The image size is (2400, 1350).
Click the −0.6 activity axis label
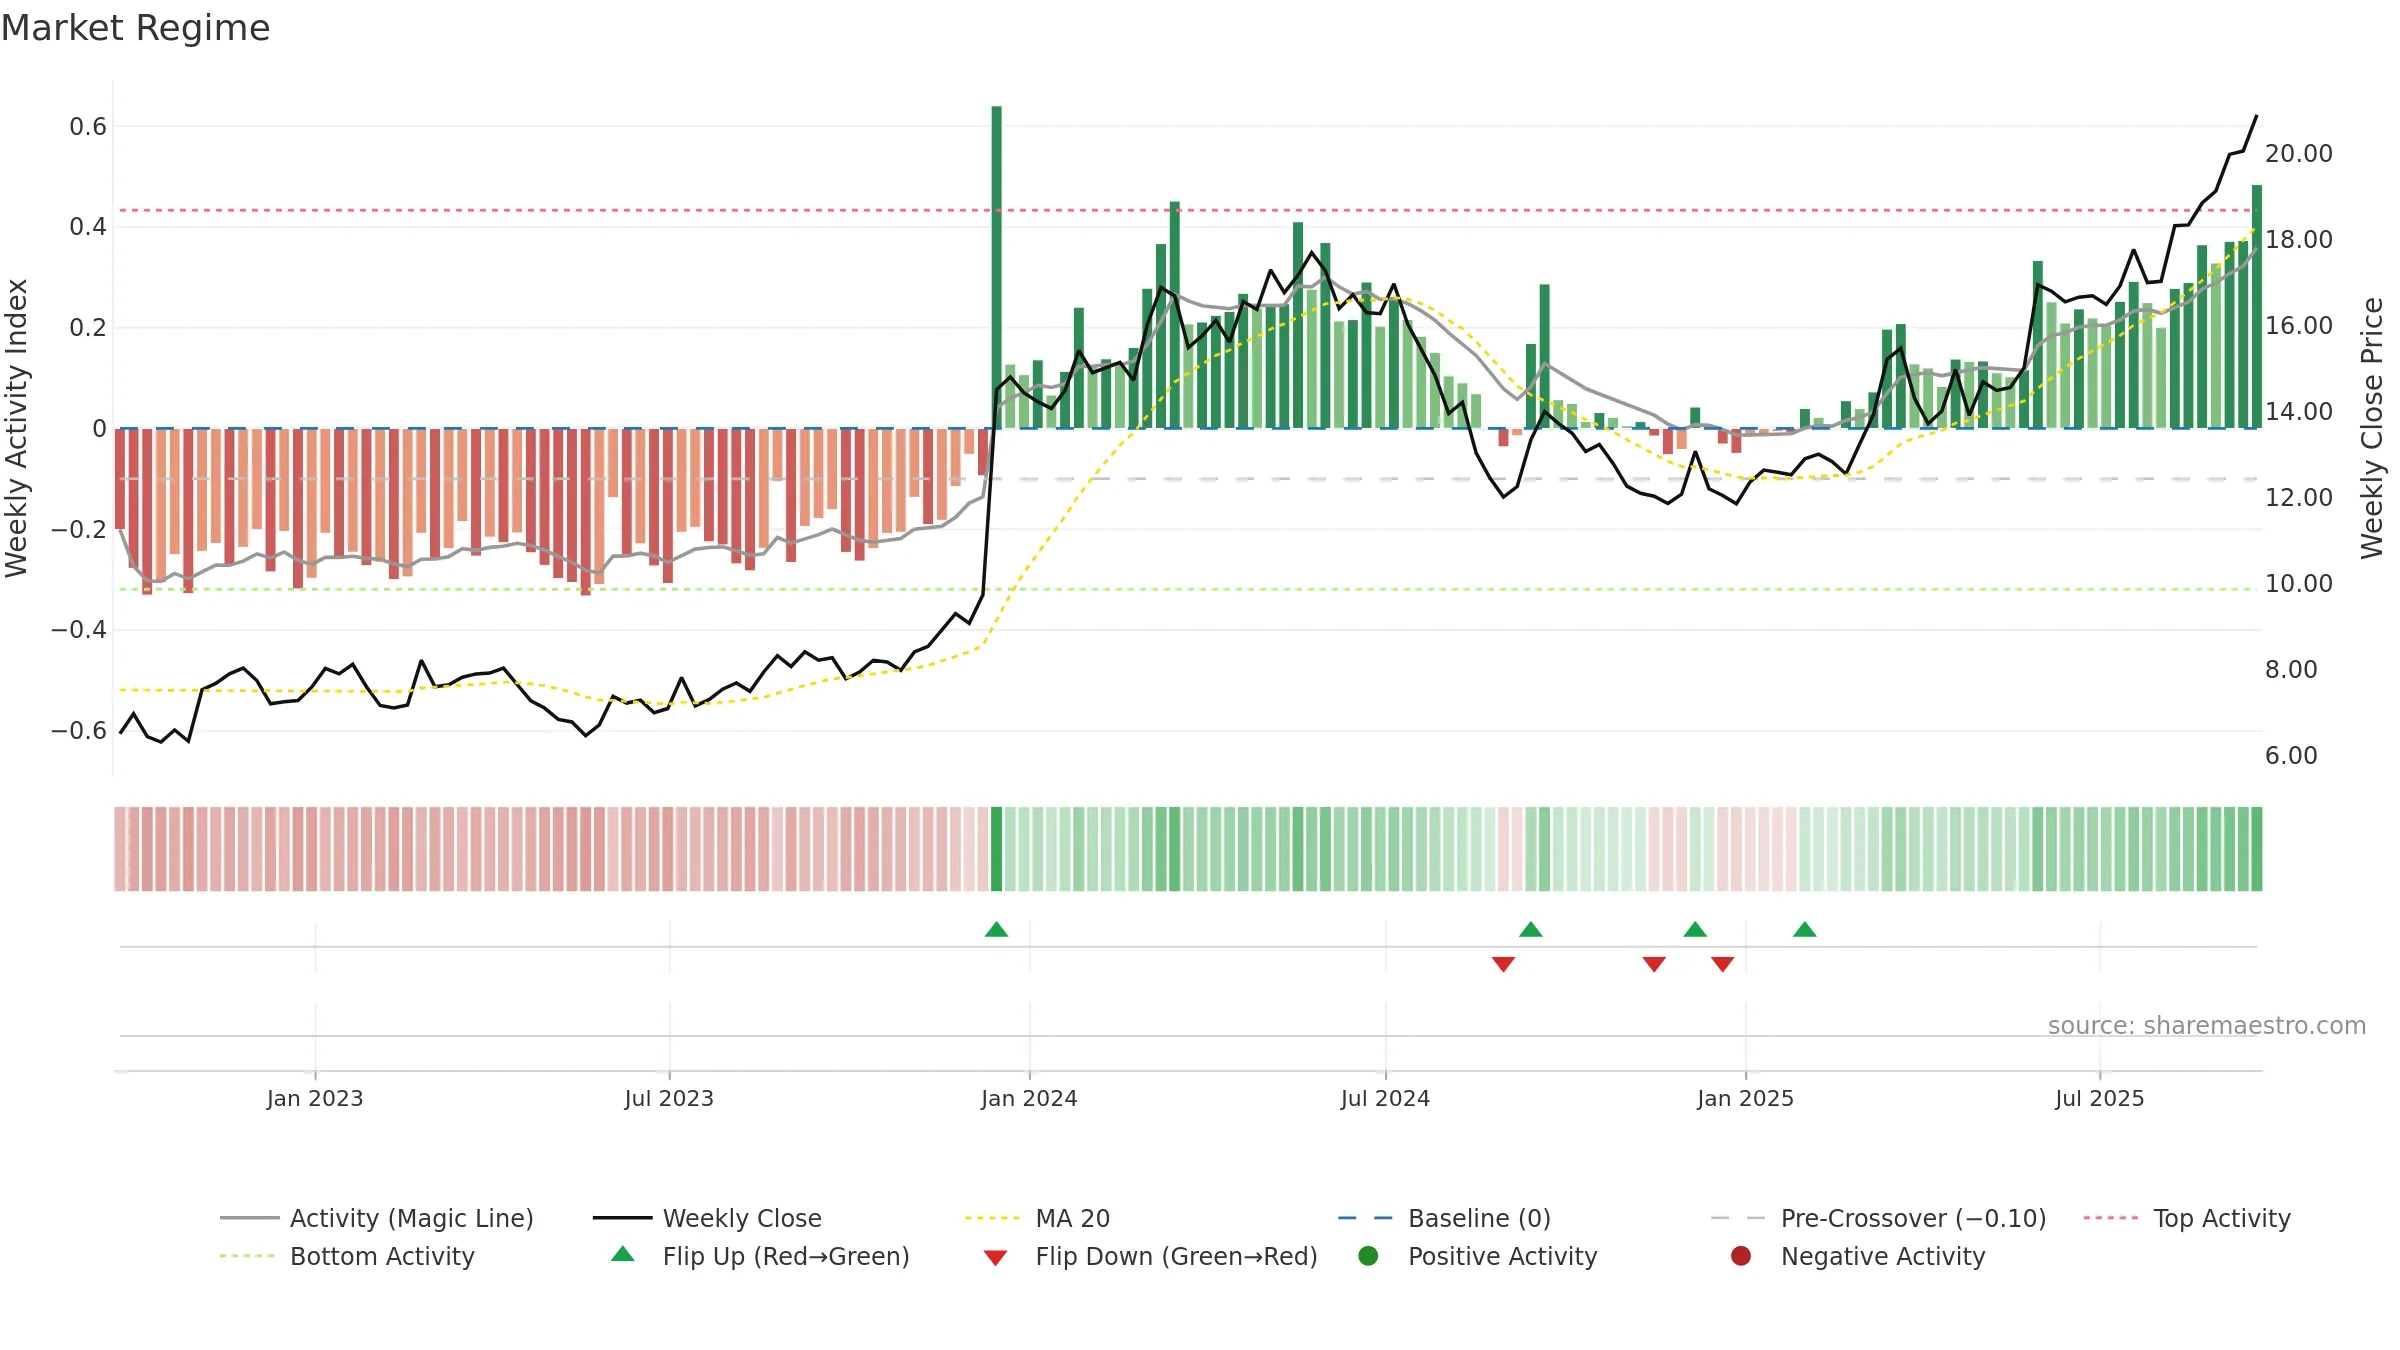point(79,731)
